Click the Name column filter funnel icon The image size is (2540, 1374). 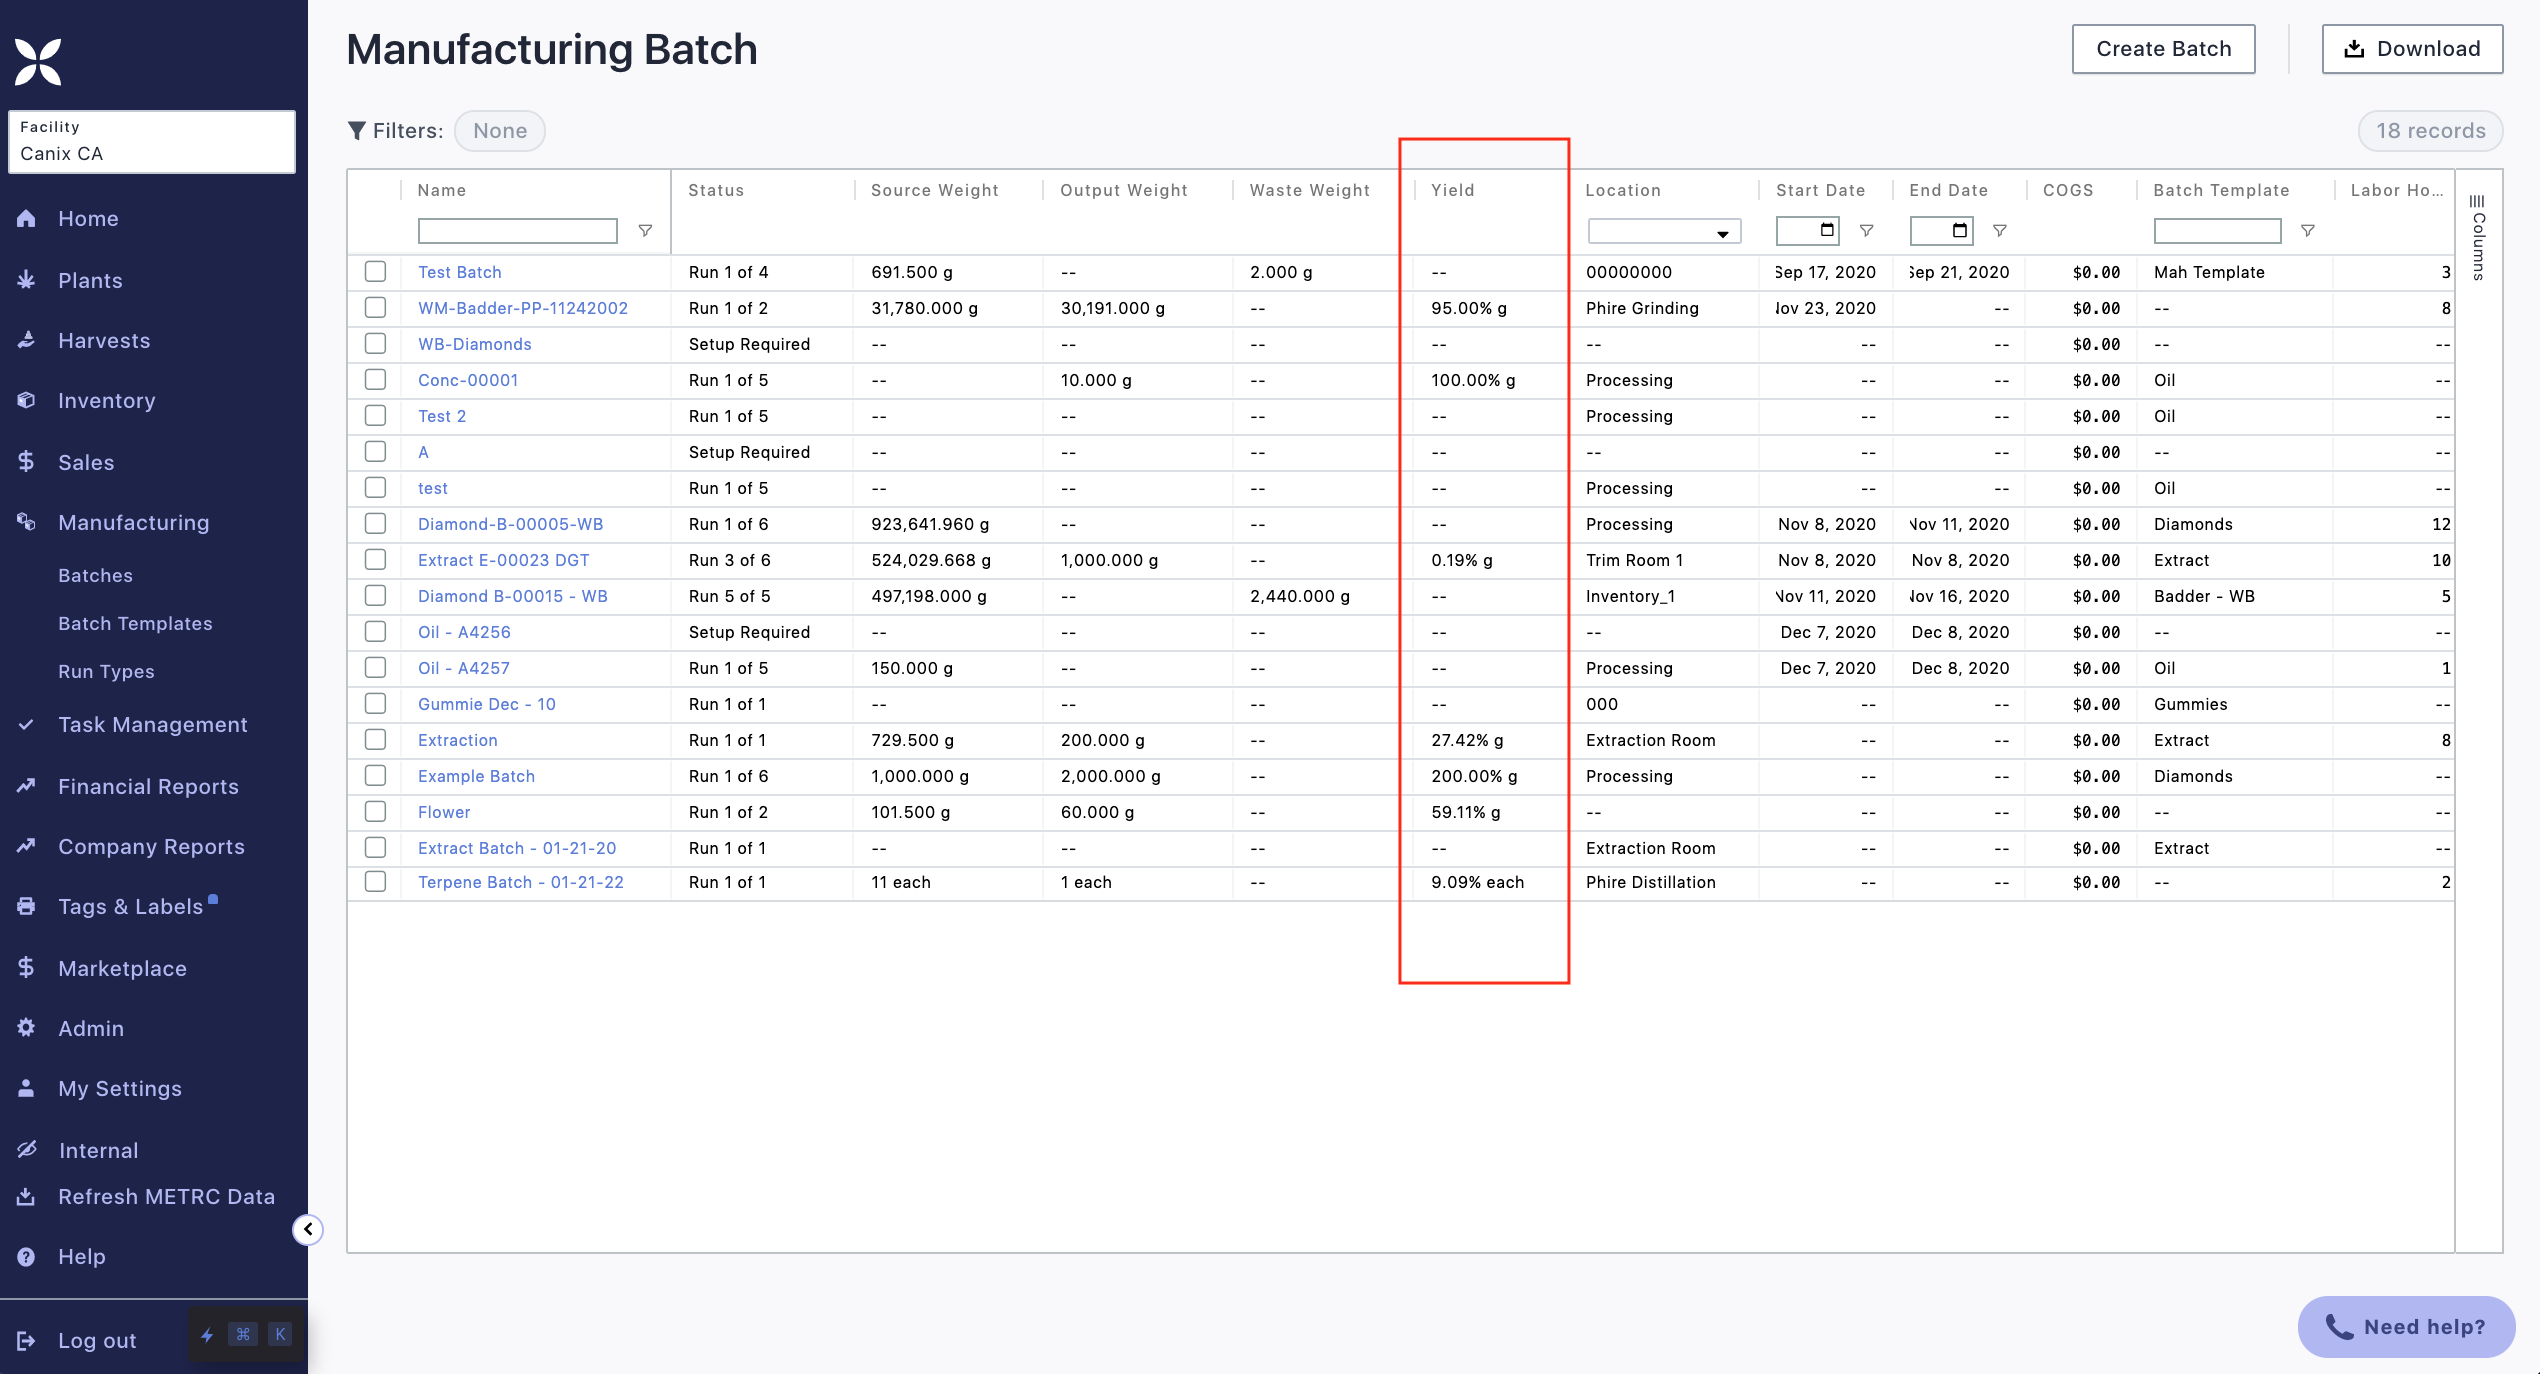[x=645, y=231]
